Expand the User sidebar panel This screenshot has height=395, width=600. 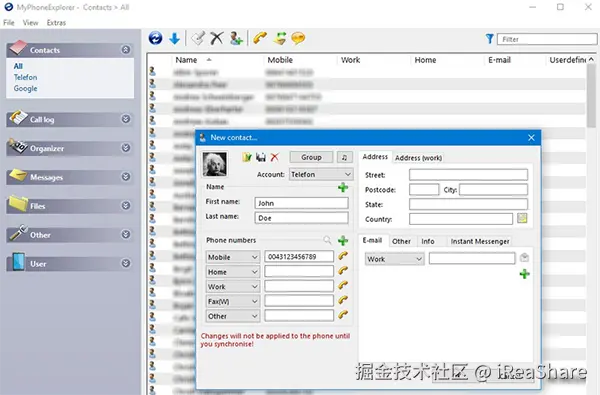[126, 263]
